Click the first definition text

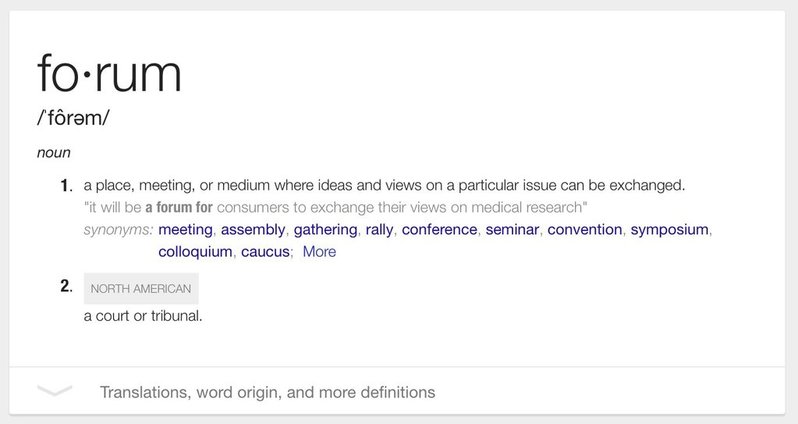(384, 185)
